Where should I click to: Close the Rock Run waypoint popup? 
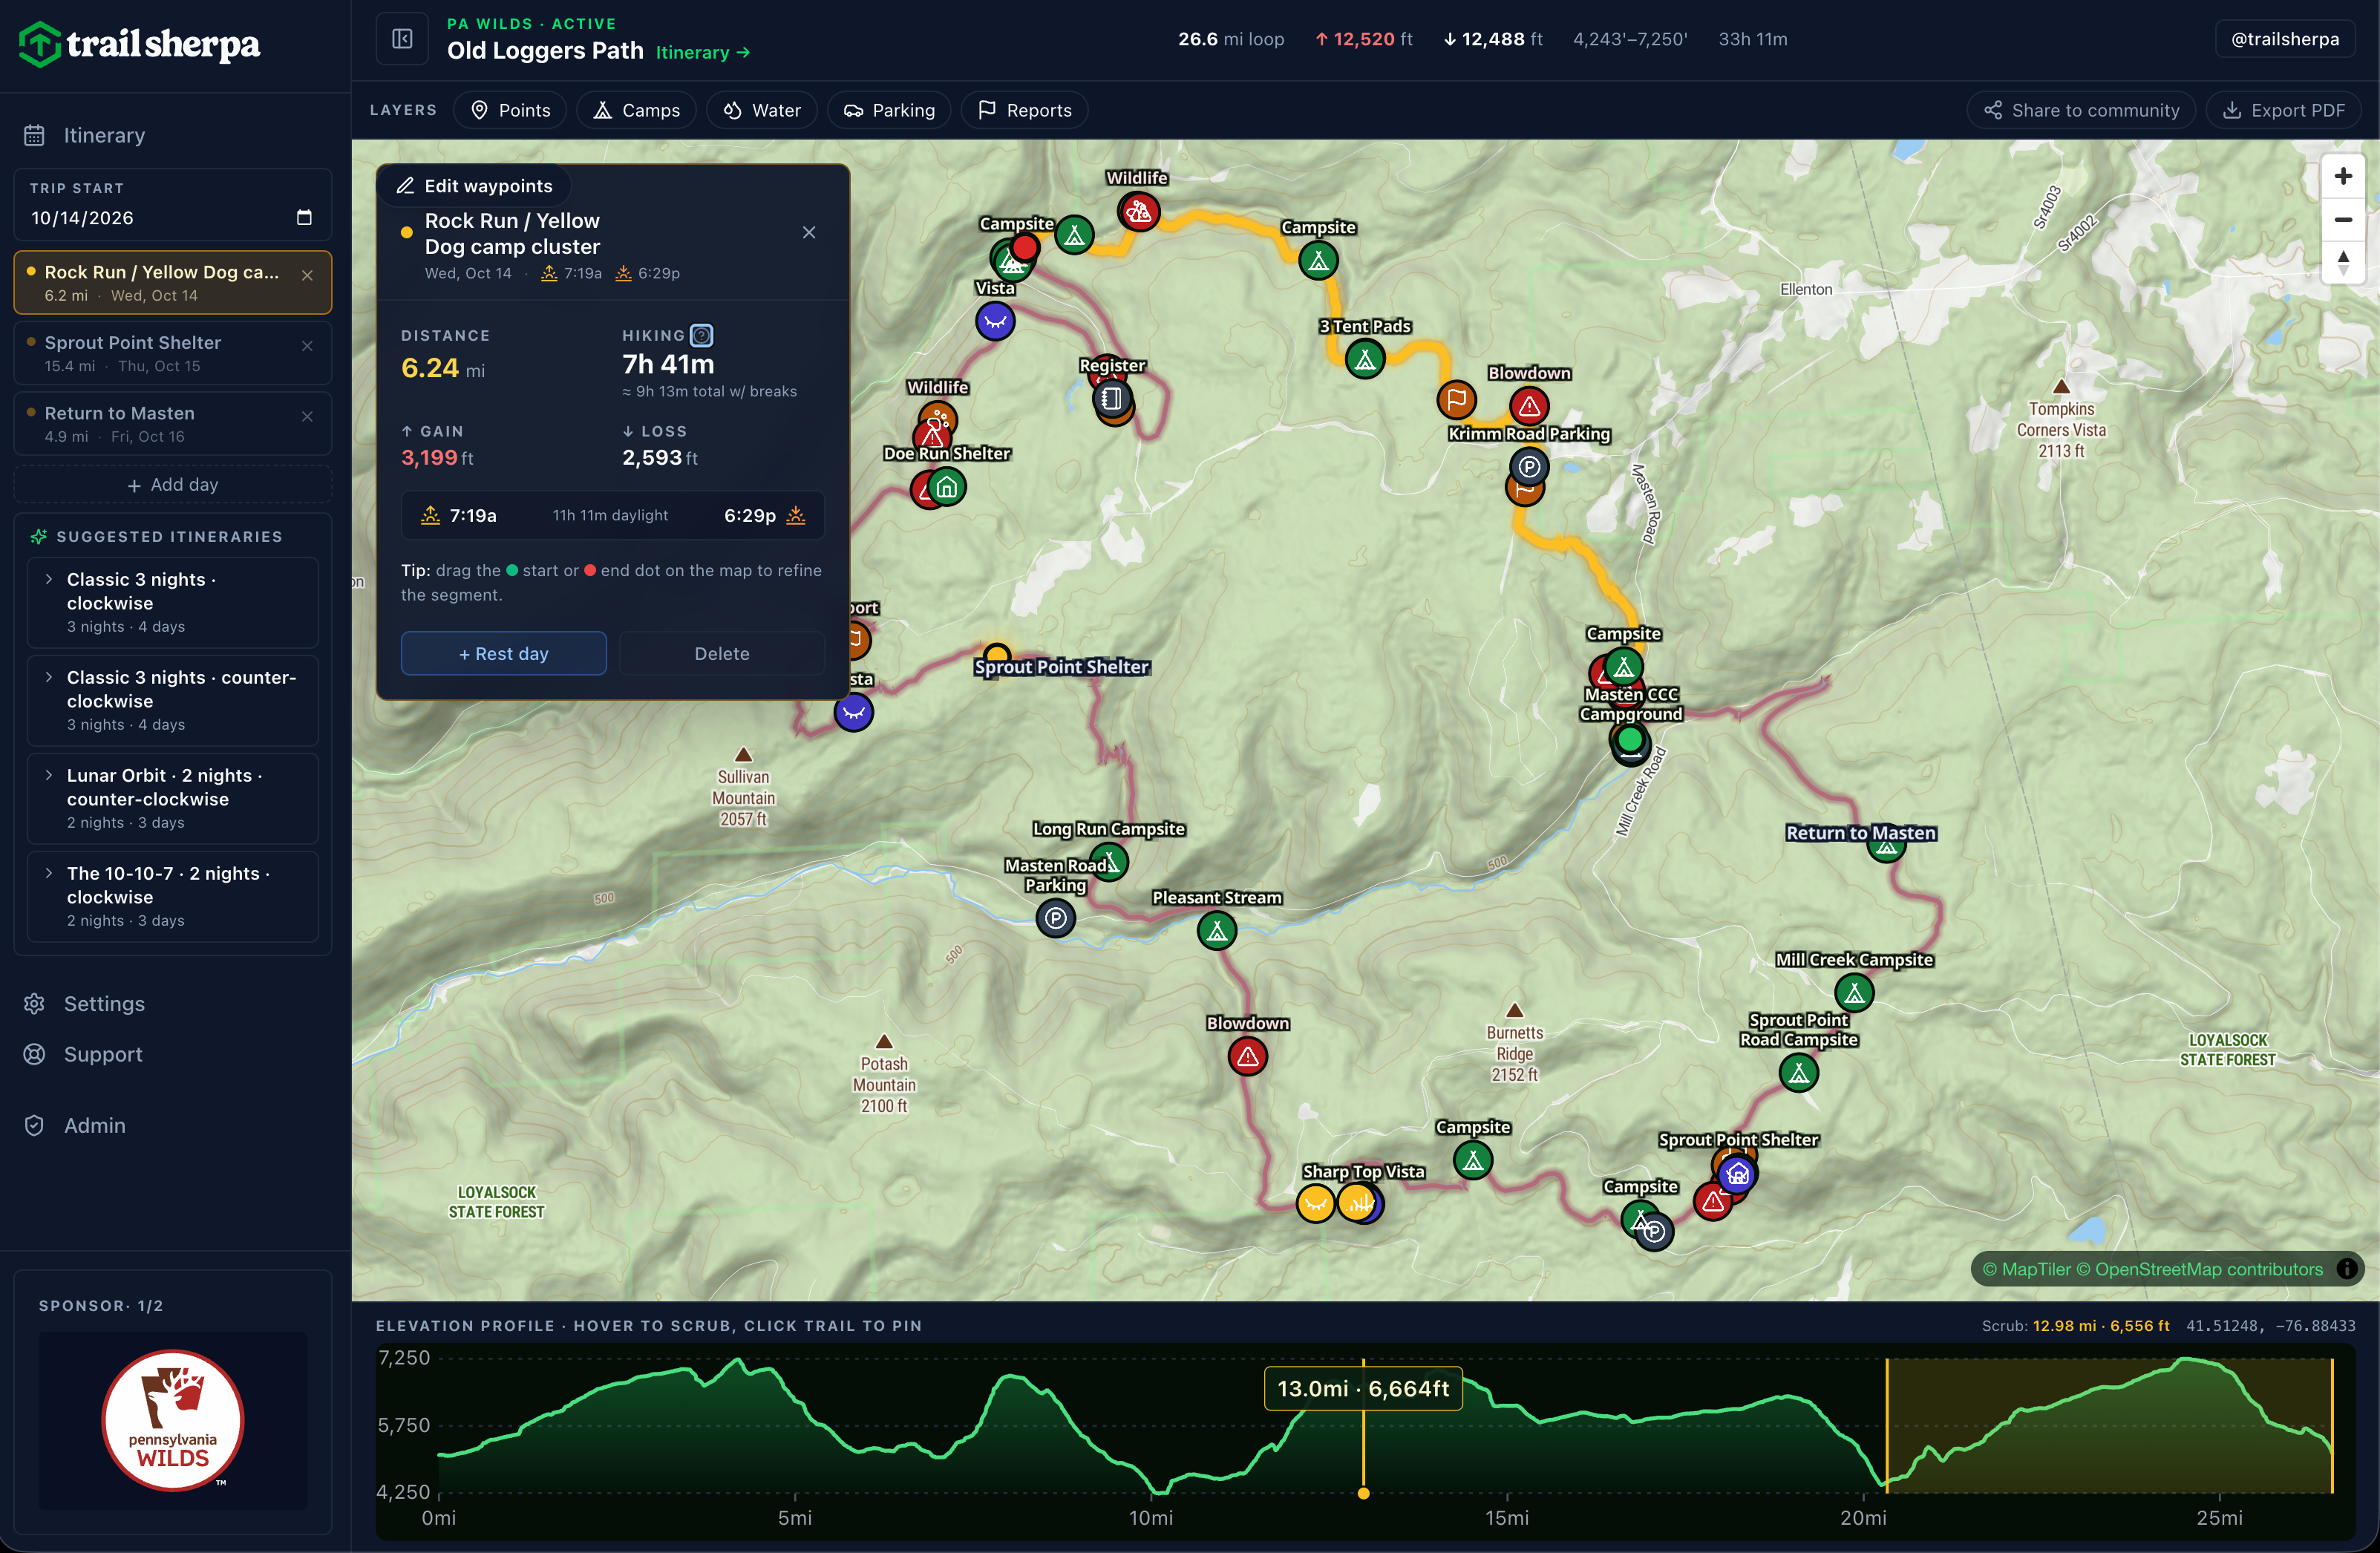pyautogui.click(x=809, y=233)
